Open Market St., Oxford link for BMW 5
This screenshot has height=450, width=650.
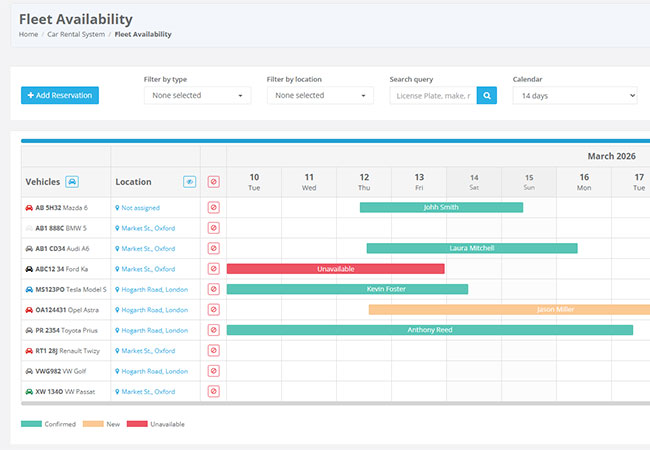(x=145, y=228)
